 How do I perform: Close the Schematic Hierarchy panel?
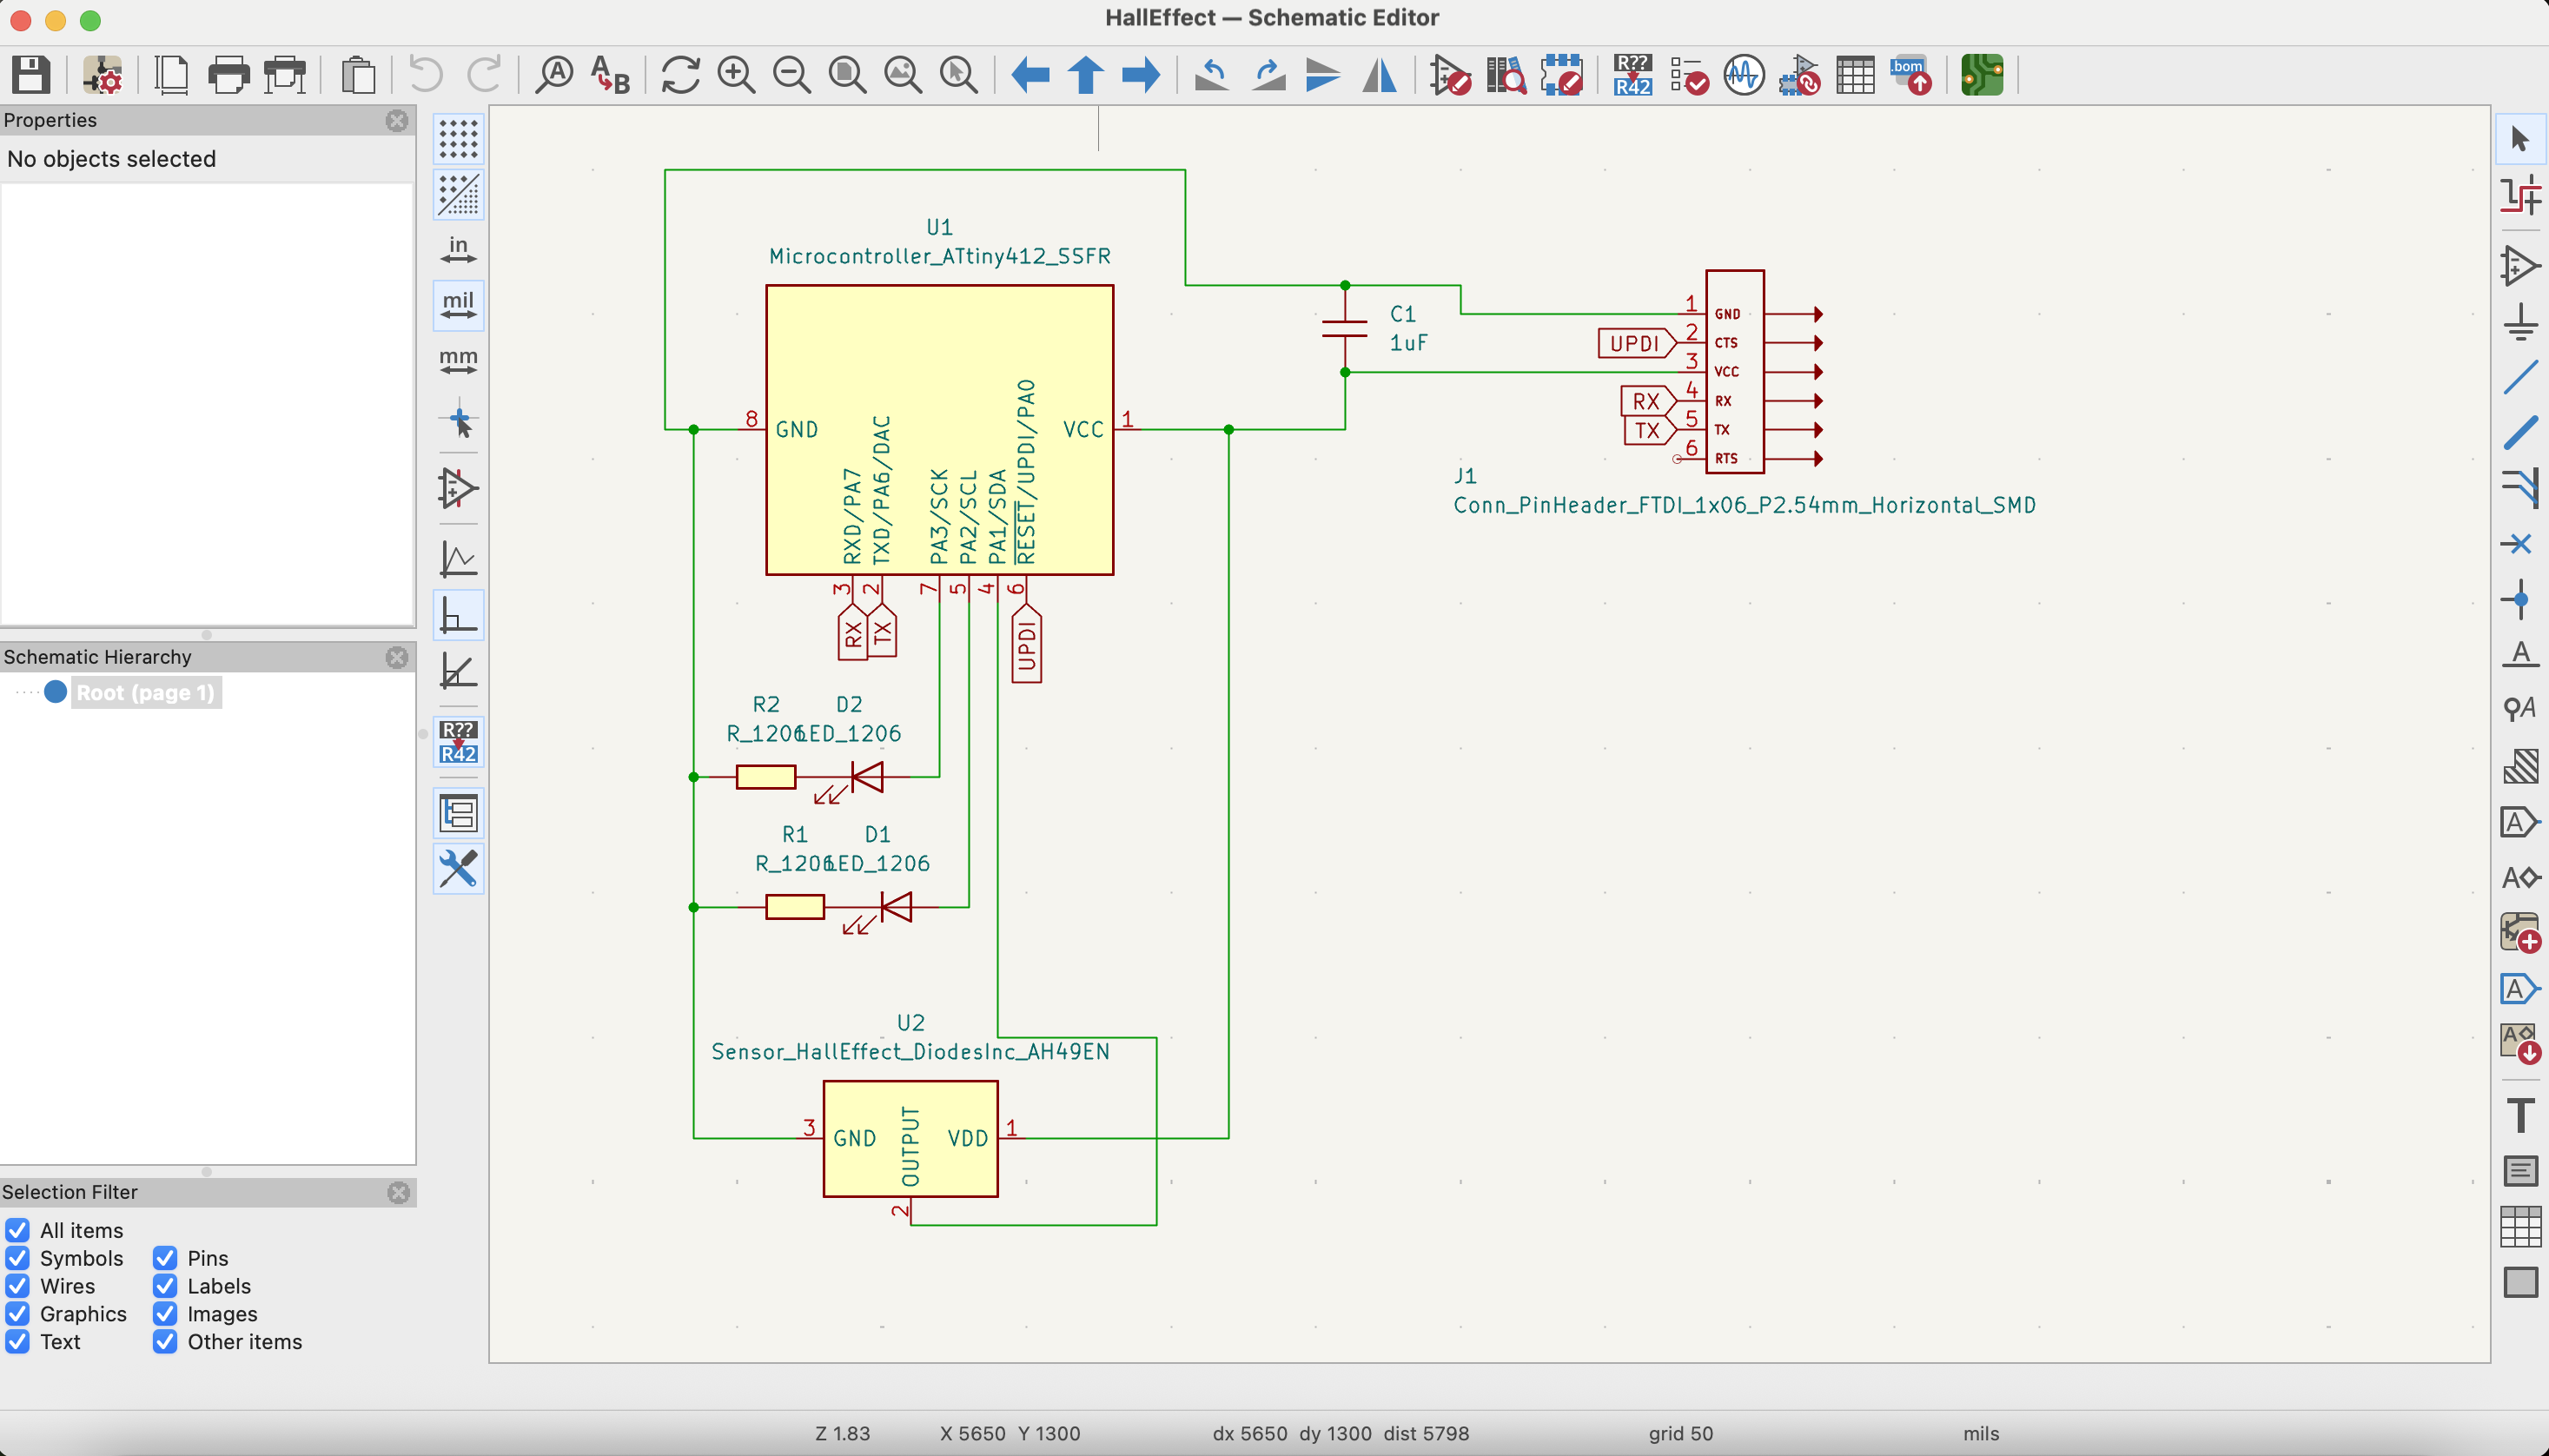click(x=397, y=657)
